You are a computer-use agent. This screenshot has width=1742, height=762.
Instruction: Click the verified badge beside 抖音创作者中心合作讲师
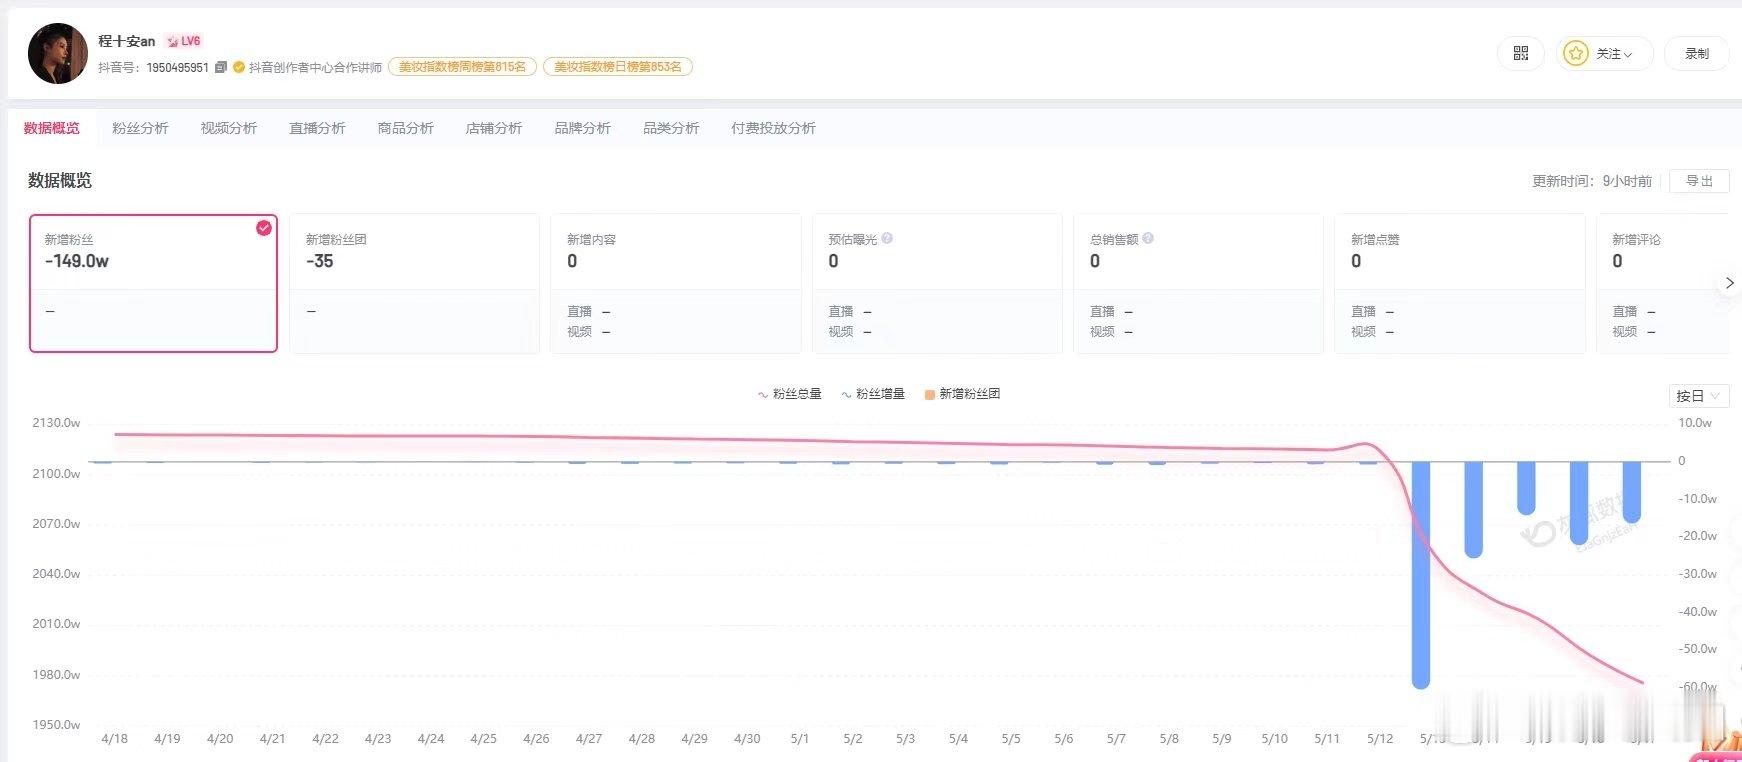pyautogui.click(x=239, y=67)
